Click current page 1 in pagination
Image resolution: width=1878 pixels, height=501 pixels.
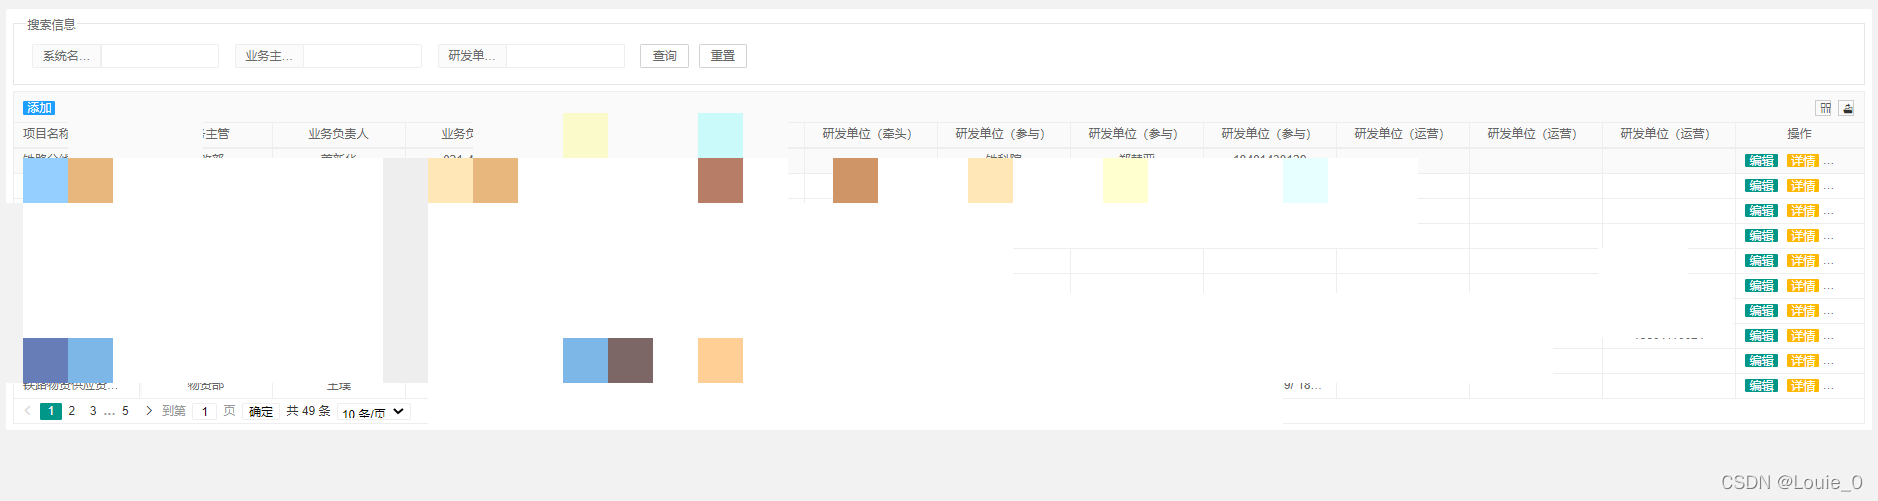[51, 411]
